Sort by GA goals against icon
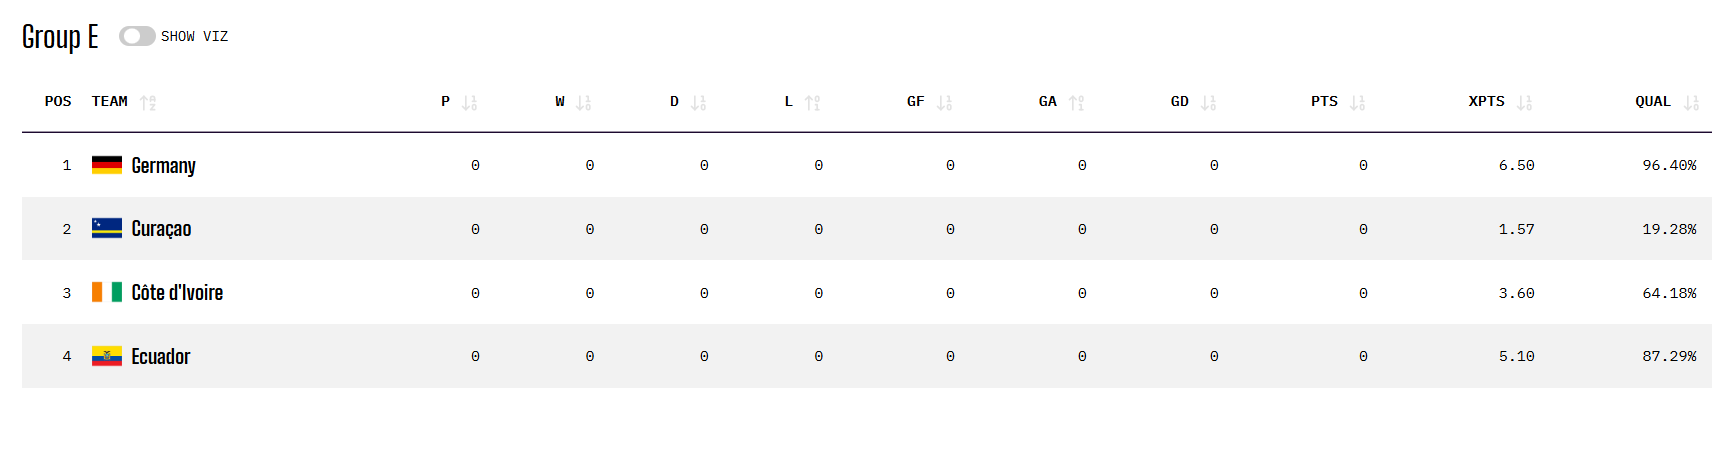The height and width of the screenshot is (452, 1732). tap(1076, 102)
